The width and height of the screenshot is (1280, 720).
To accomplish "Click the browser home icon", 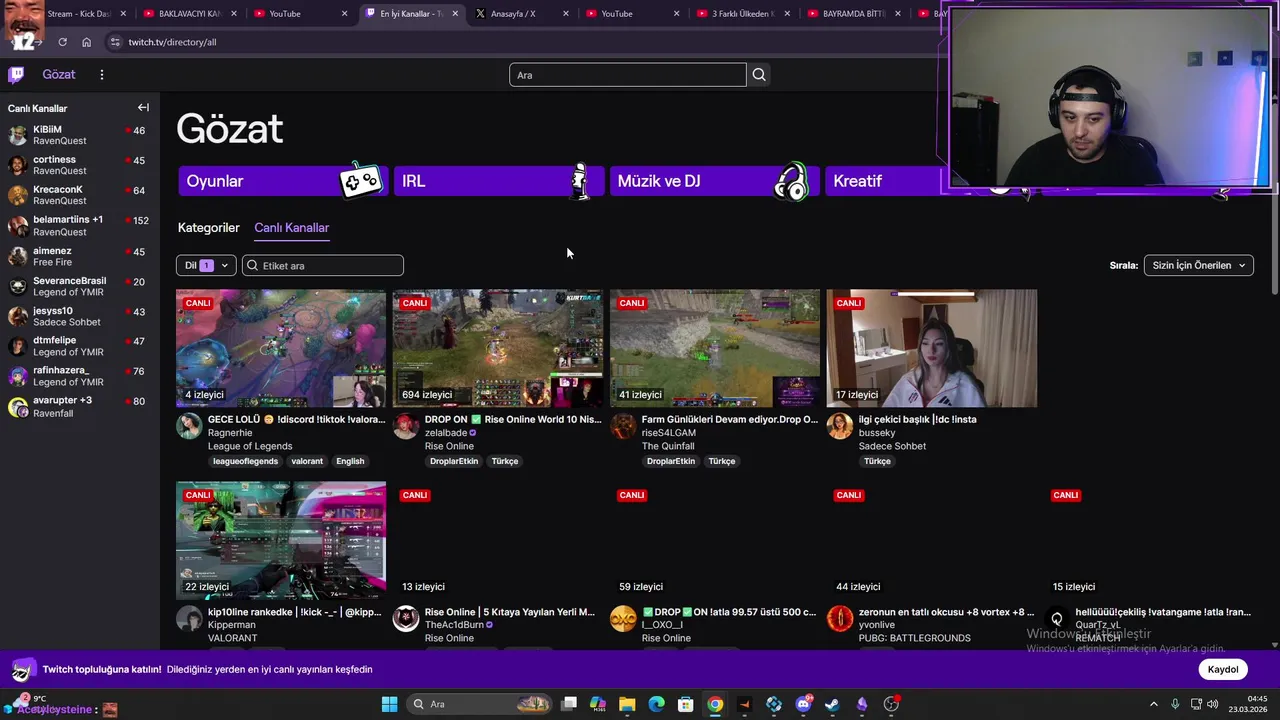I will pos(86,42).
